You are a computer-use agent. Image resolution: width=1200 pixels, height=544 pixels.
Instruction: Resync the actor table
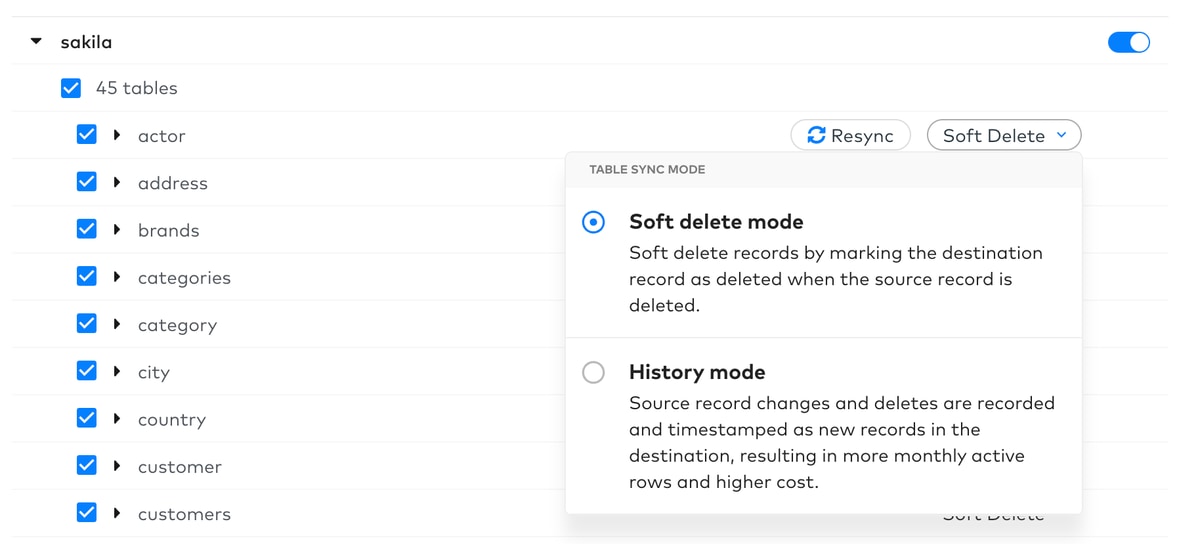[851, 135]
